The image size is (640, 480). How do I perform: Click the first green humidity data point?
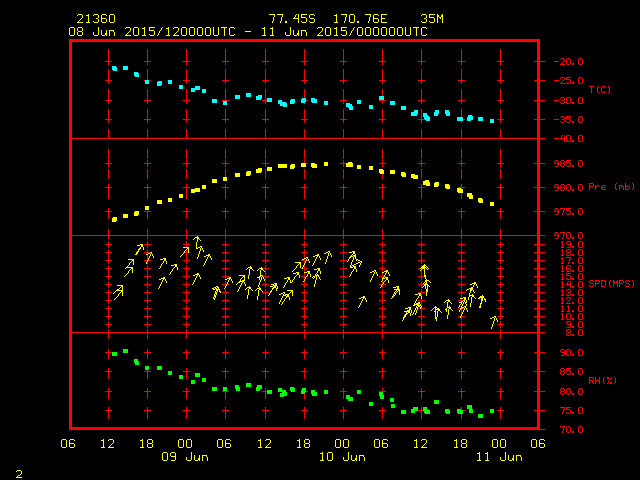click(114, 354)
